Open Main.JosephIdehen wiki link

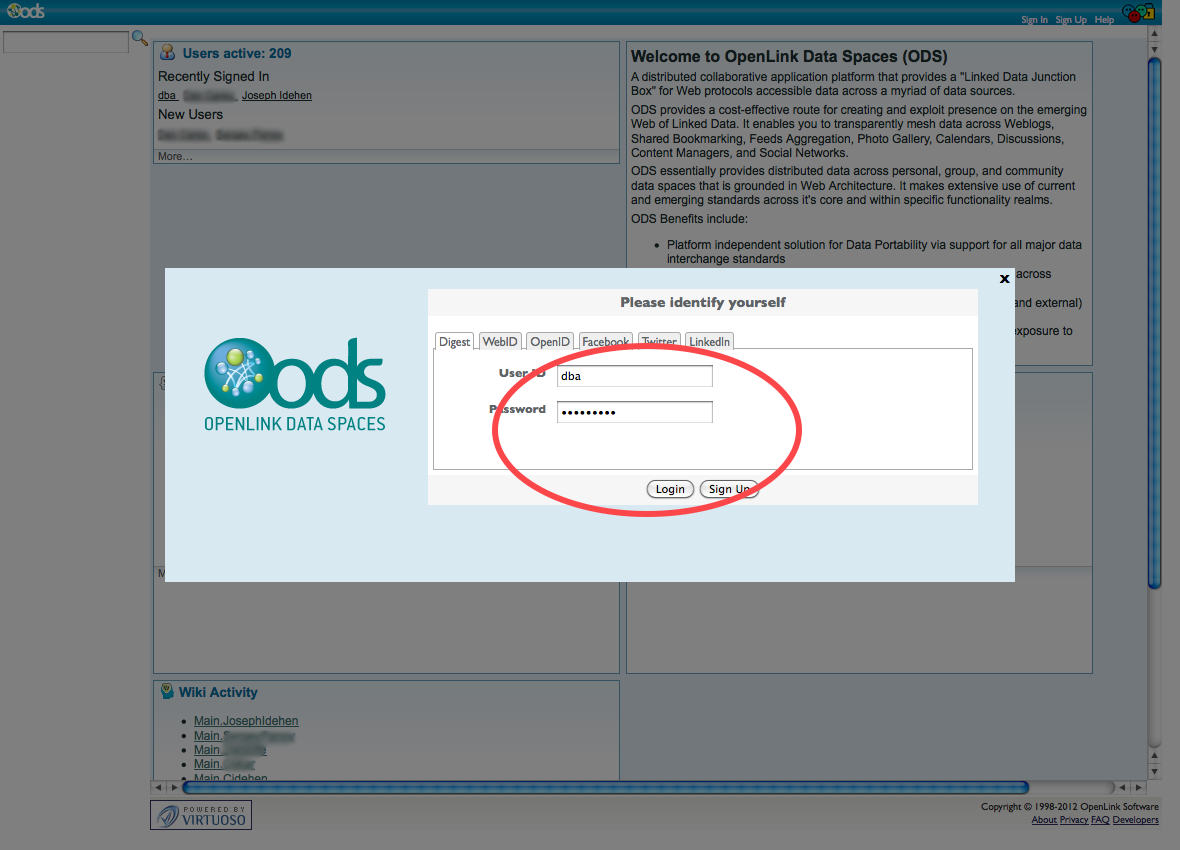point(246,721)
